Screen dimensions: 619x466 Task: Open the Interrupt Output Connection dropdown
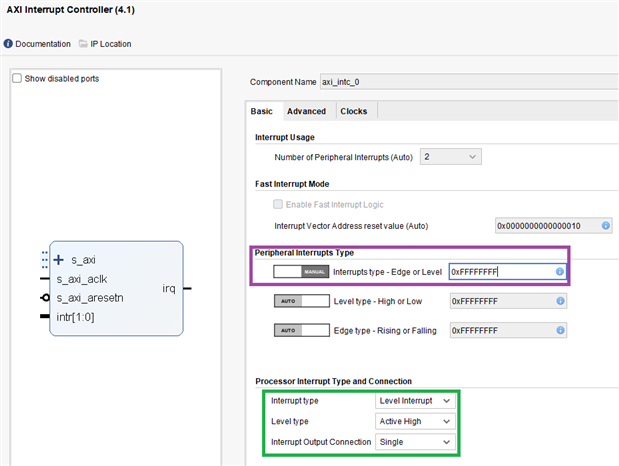(415, 441)
